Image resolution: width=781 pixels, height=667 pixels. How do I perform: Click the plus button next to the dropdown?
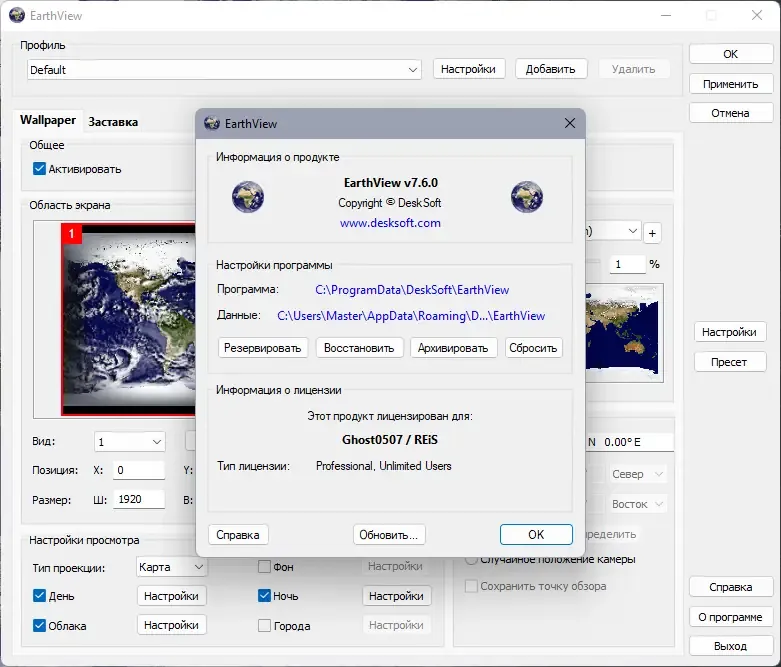point(652,233)
